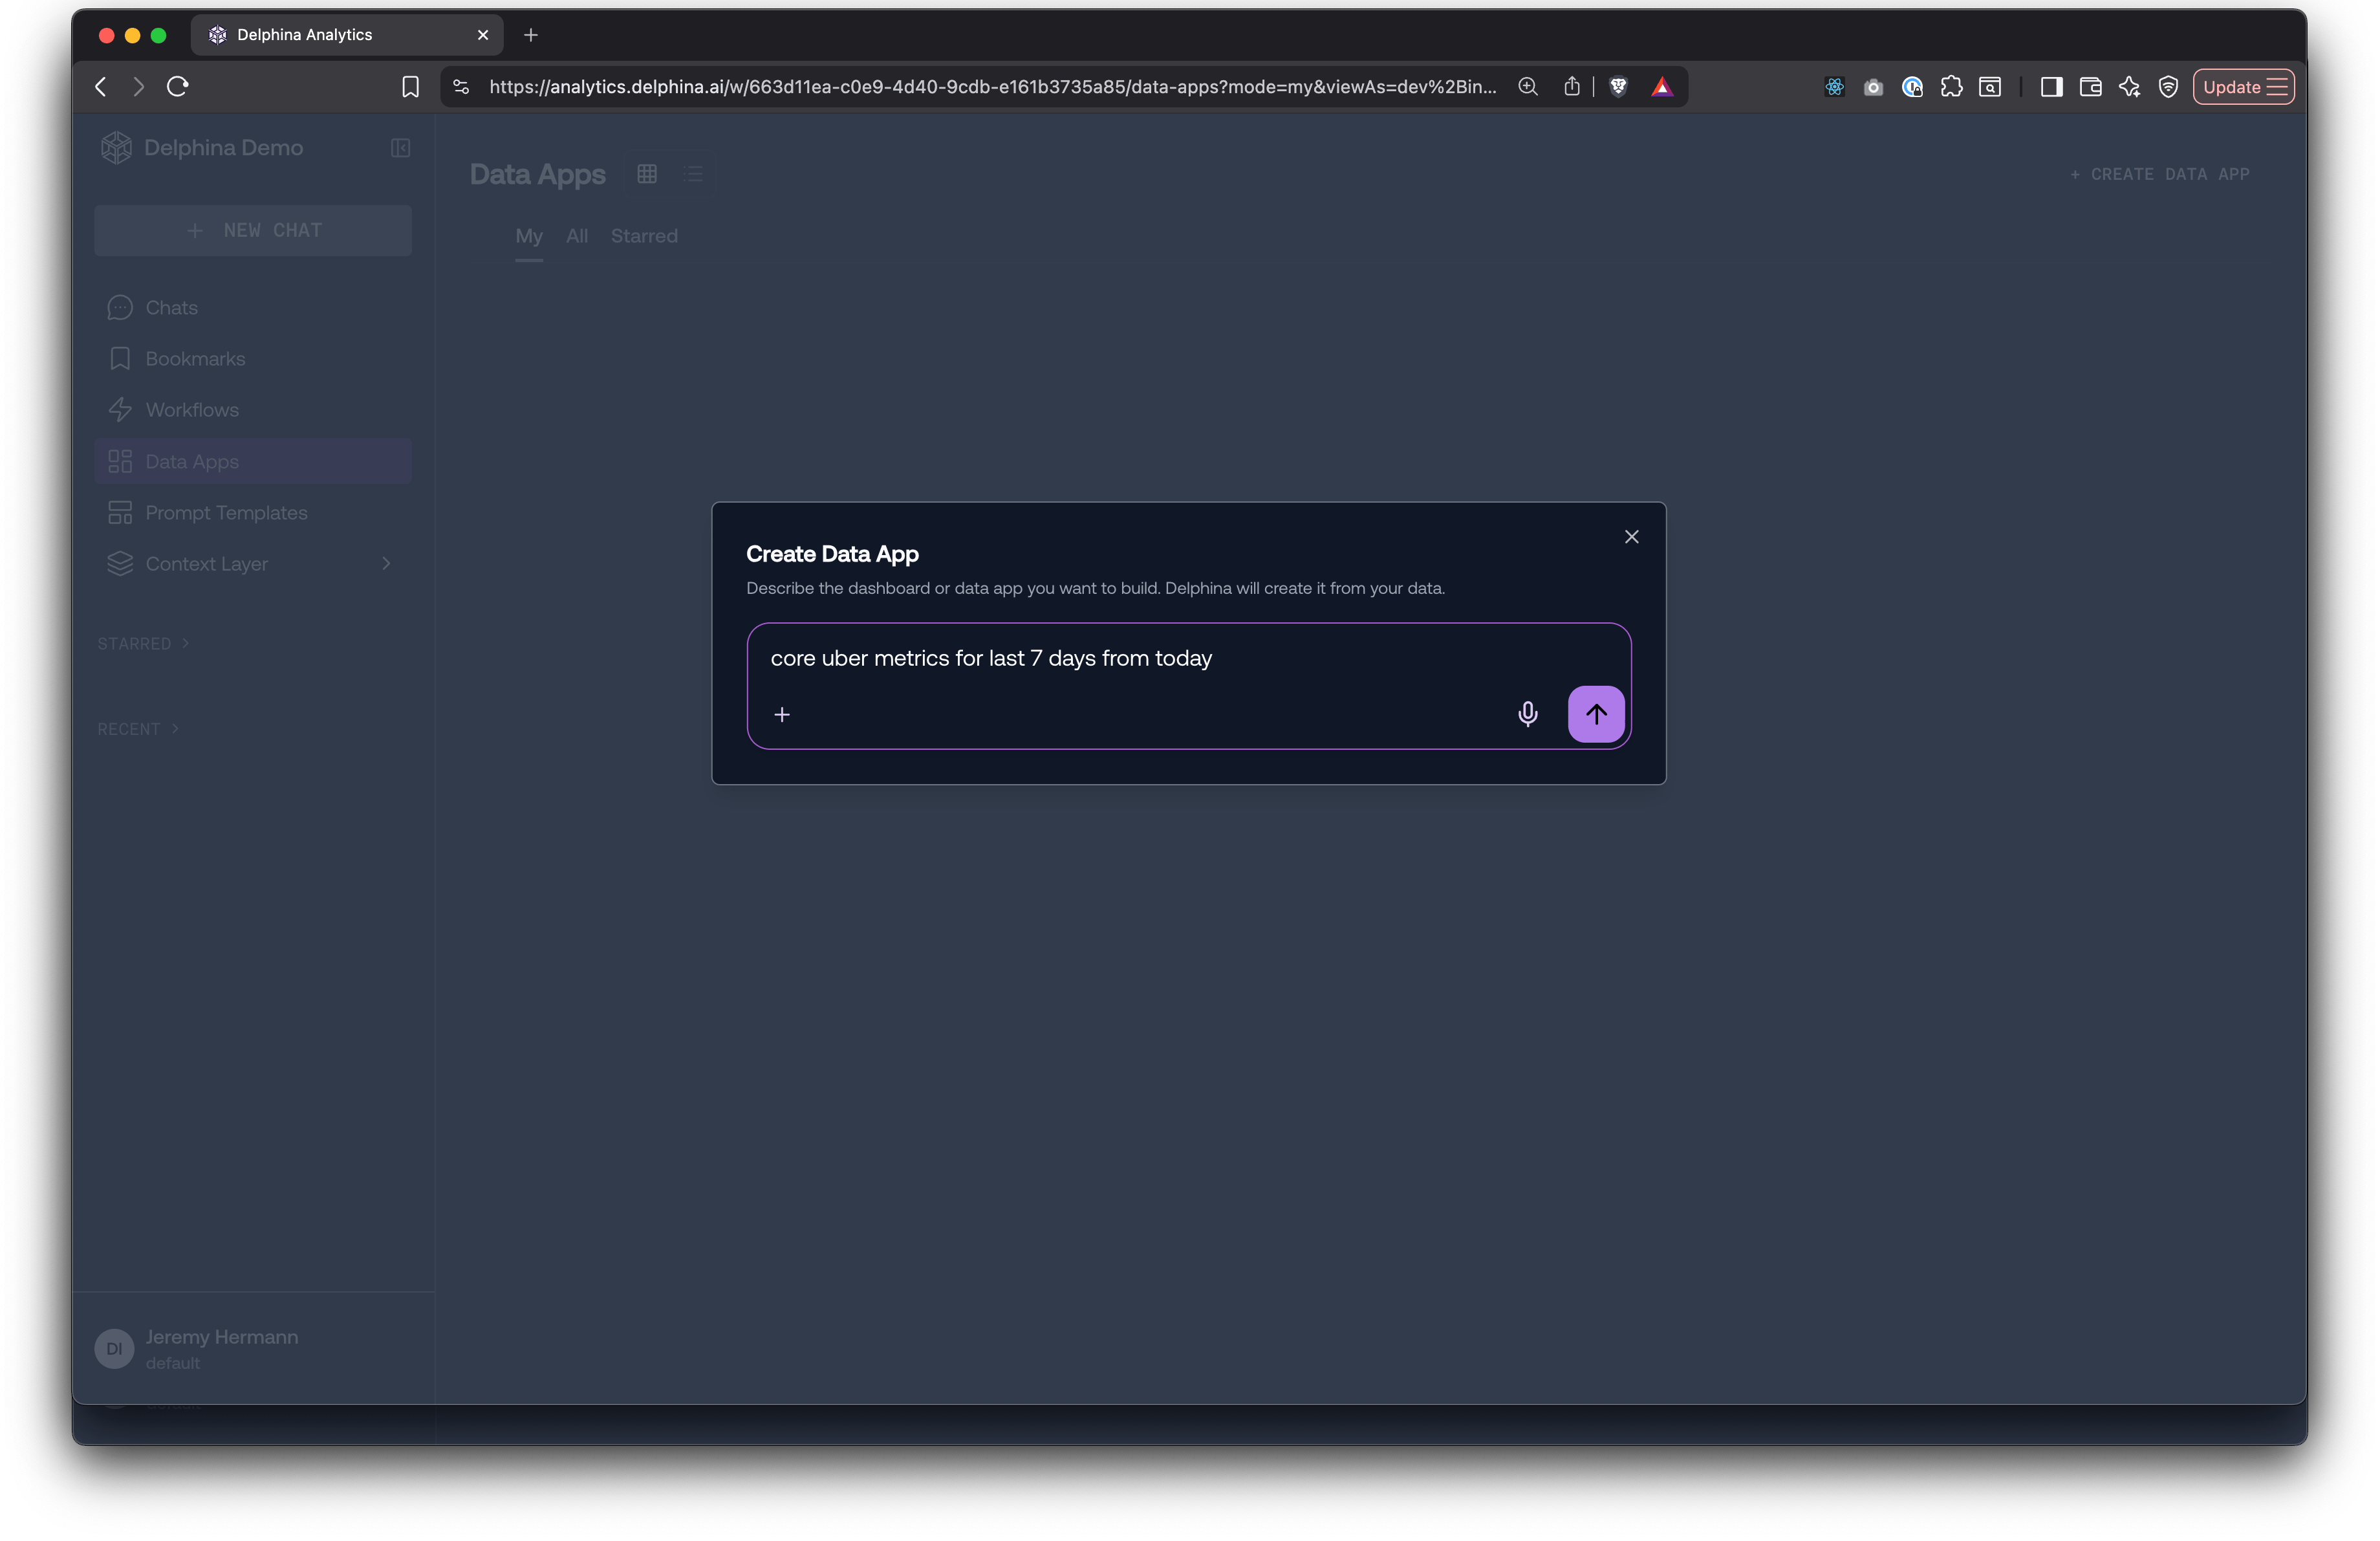Click the camera extension icon

coord(1873,87)
